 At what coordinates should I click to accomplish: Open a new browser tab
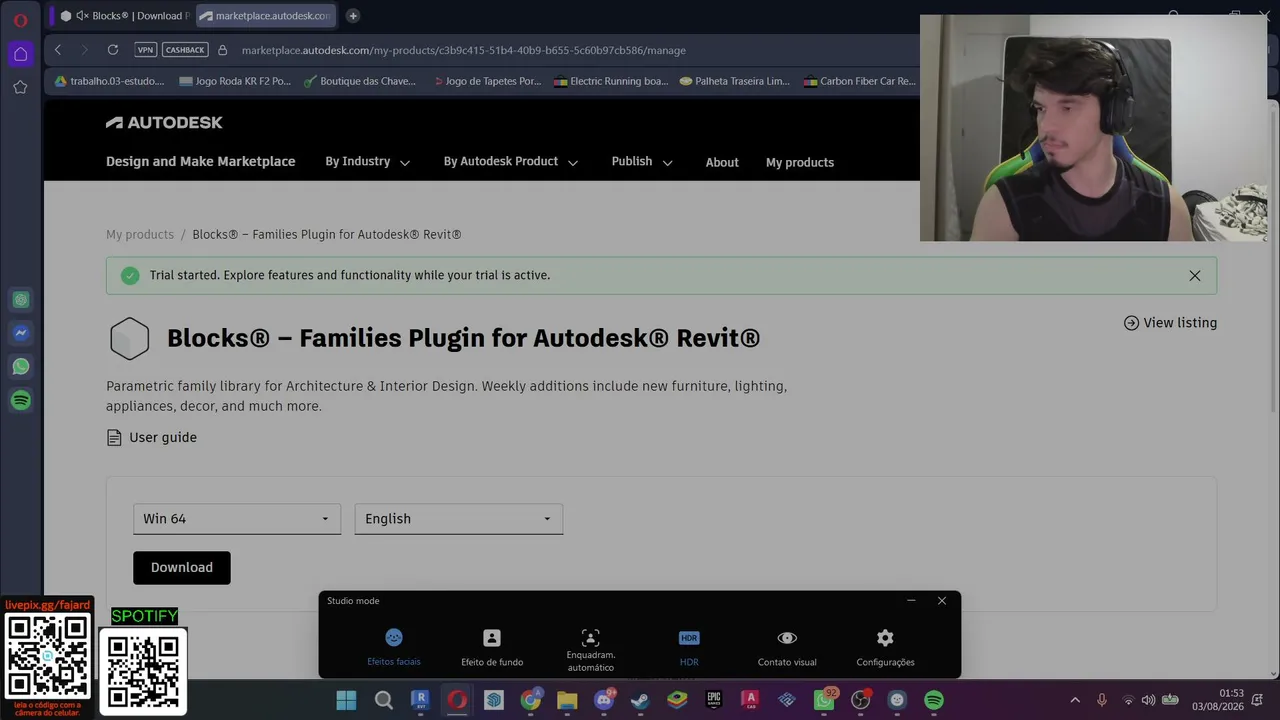(353, 16)
